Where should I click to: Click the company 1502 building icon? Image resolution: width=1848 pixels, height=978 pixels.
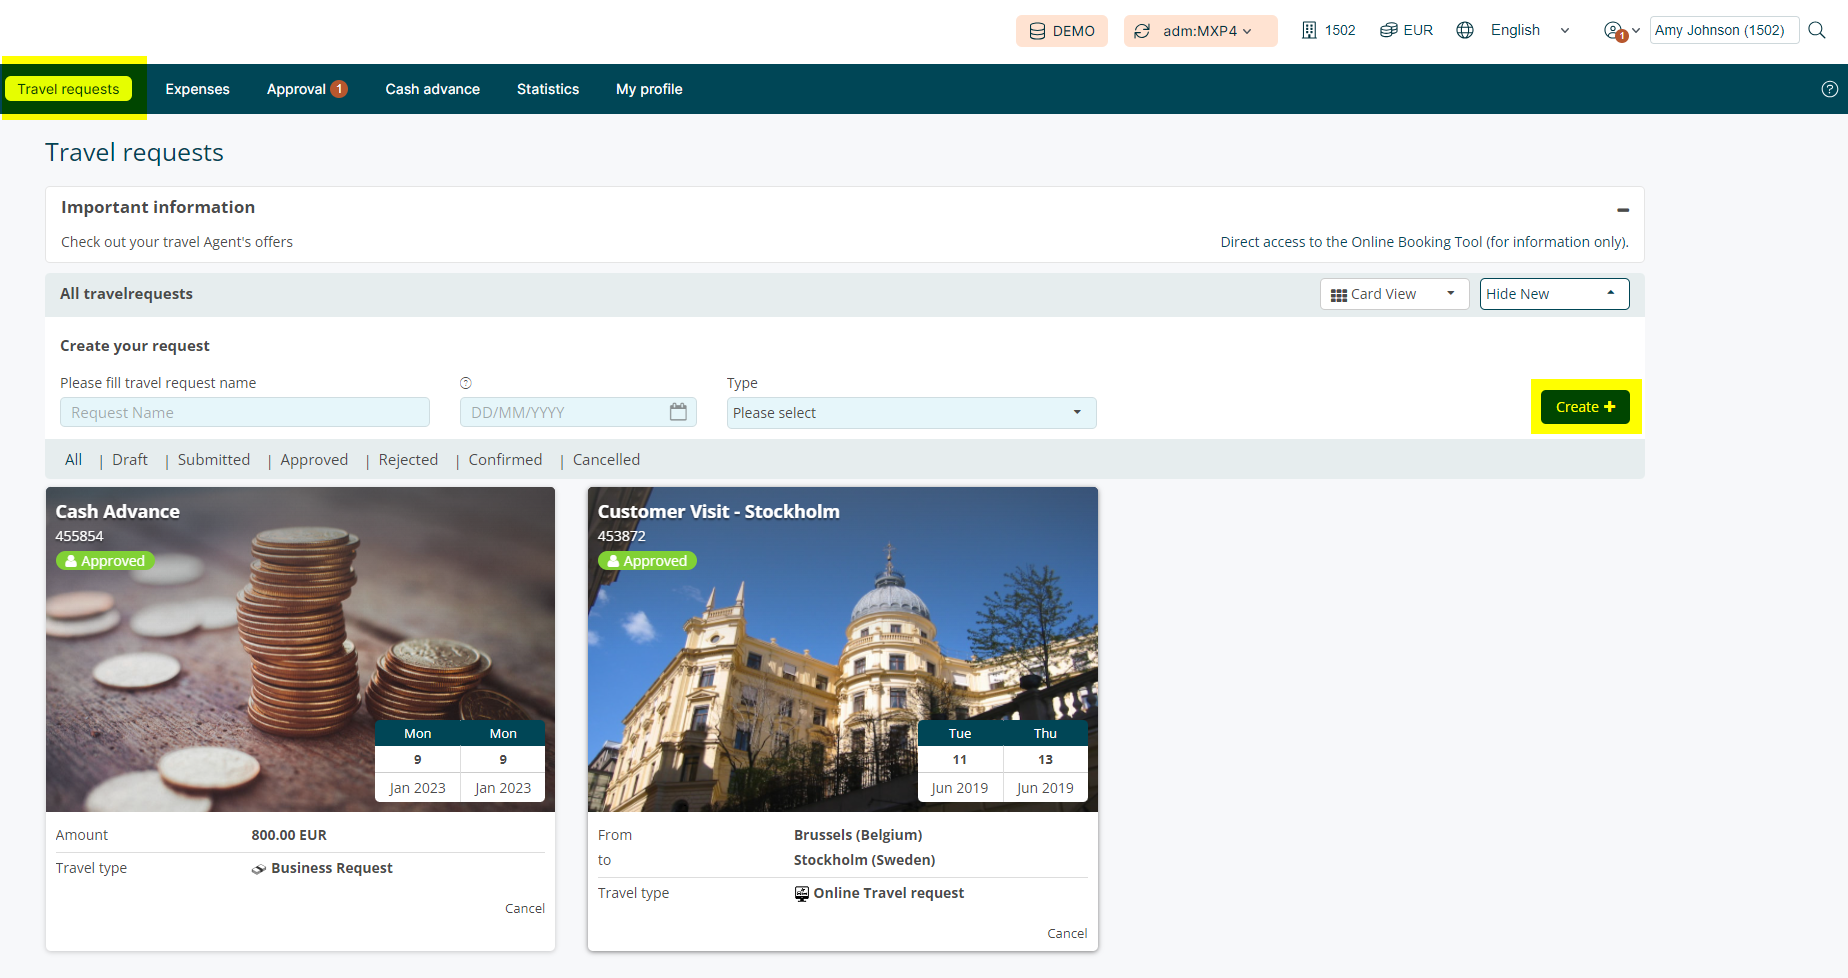click(x=1309, y=30)
